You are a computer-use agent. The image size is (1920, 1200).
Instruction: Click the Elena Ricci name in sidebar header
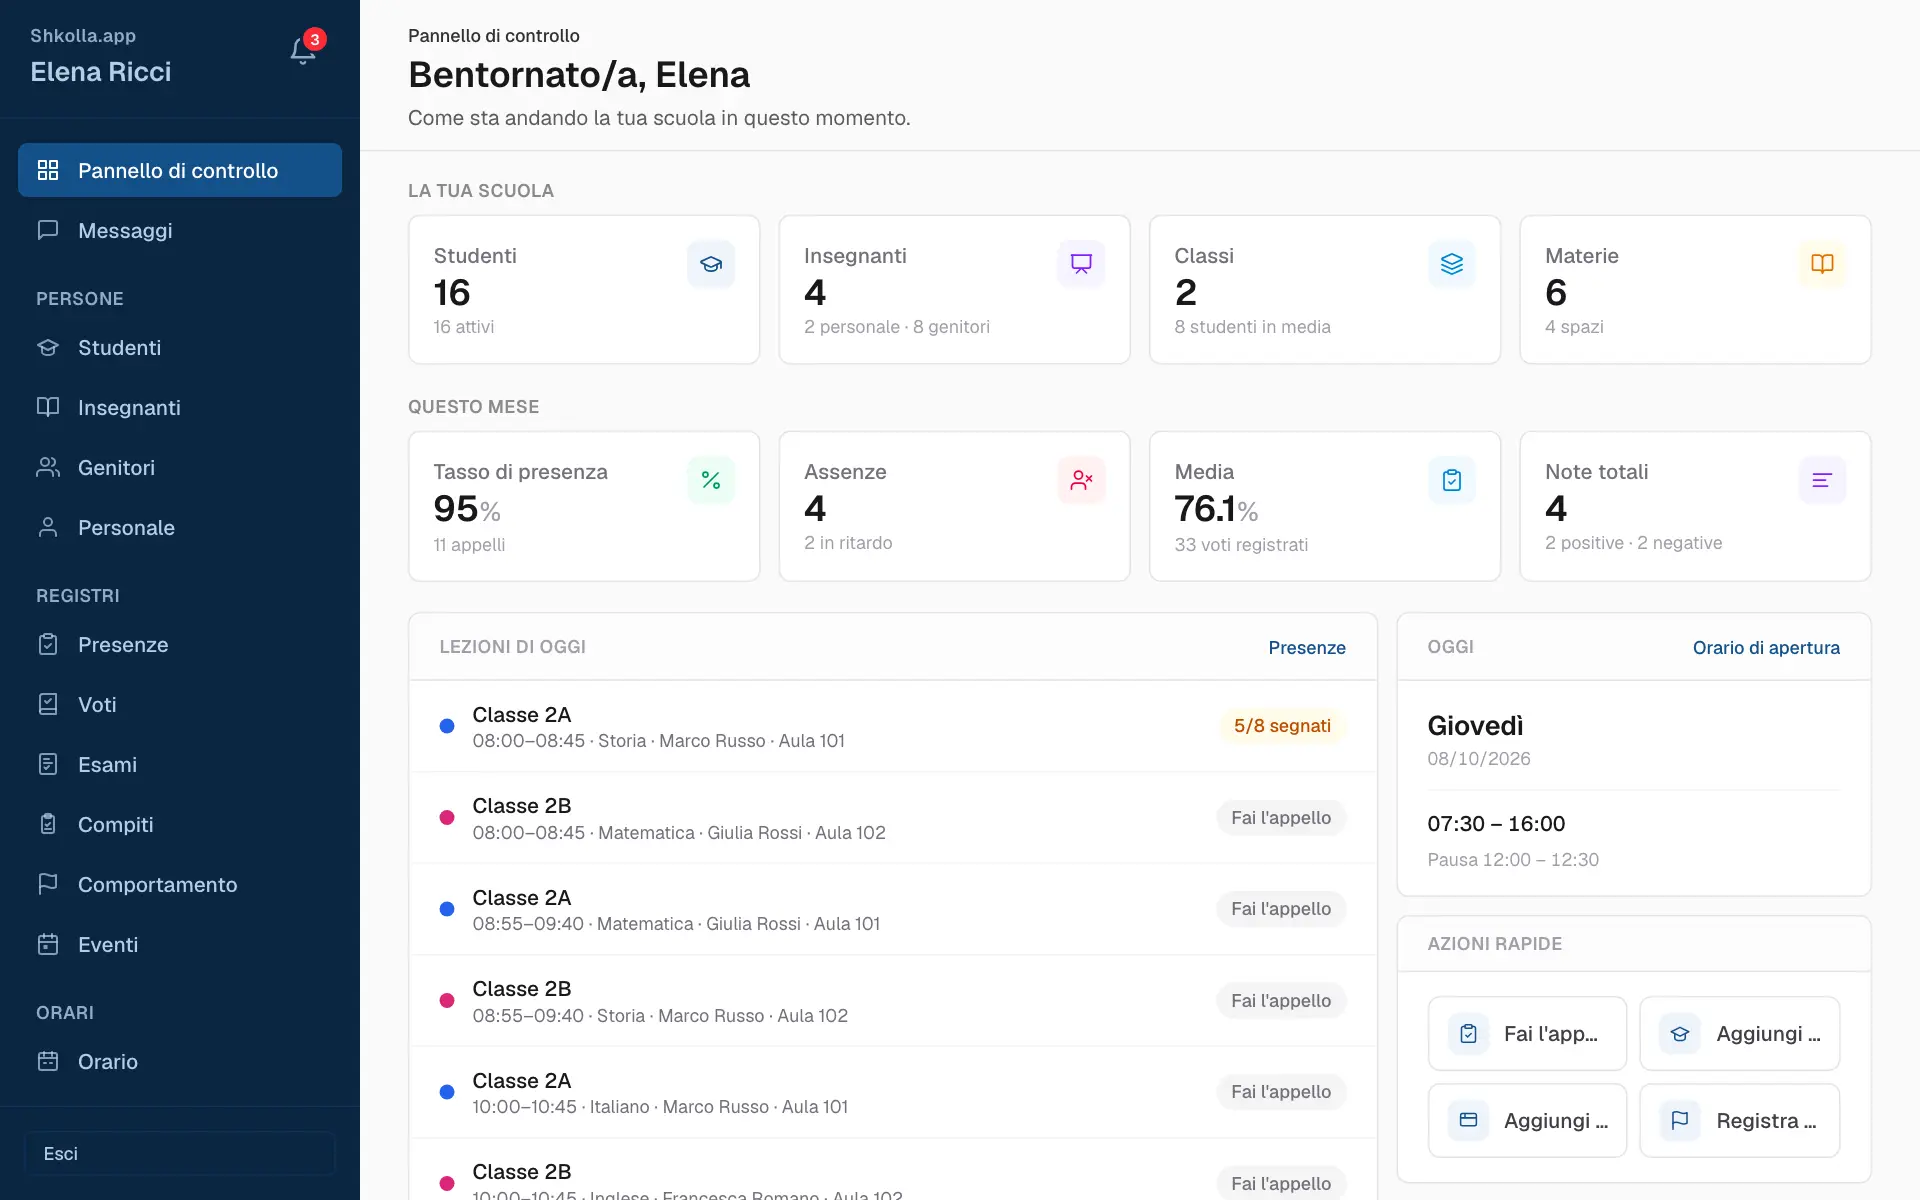(x=100, y=72)
